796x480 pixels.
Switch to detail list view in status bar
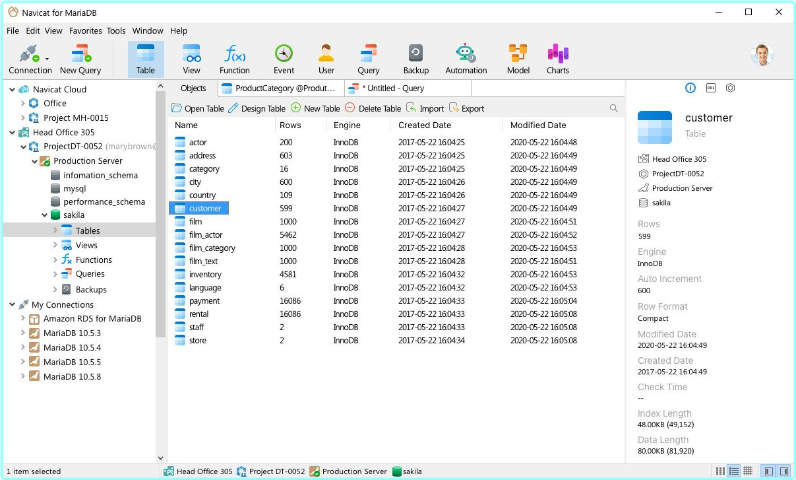(734, 471)
